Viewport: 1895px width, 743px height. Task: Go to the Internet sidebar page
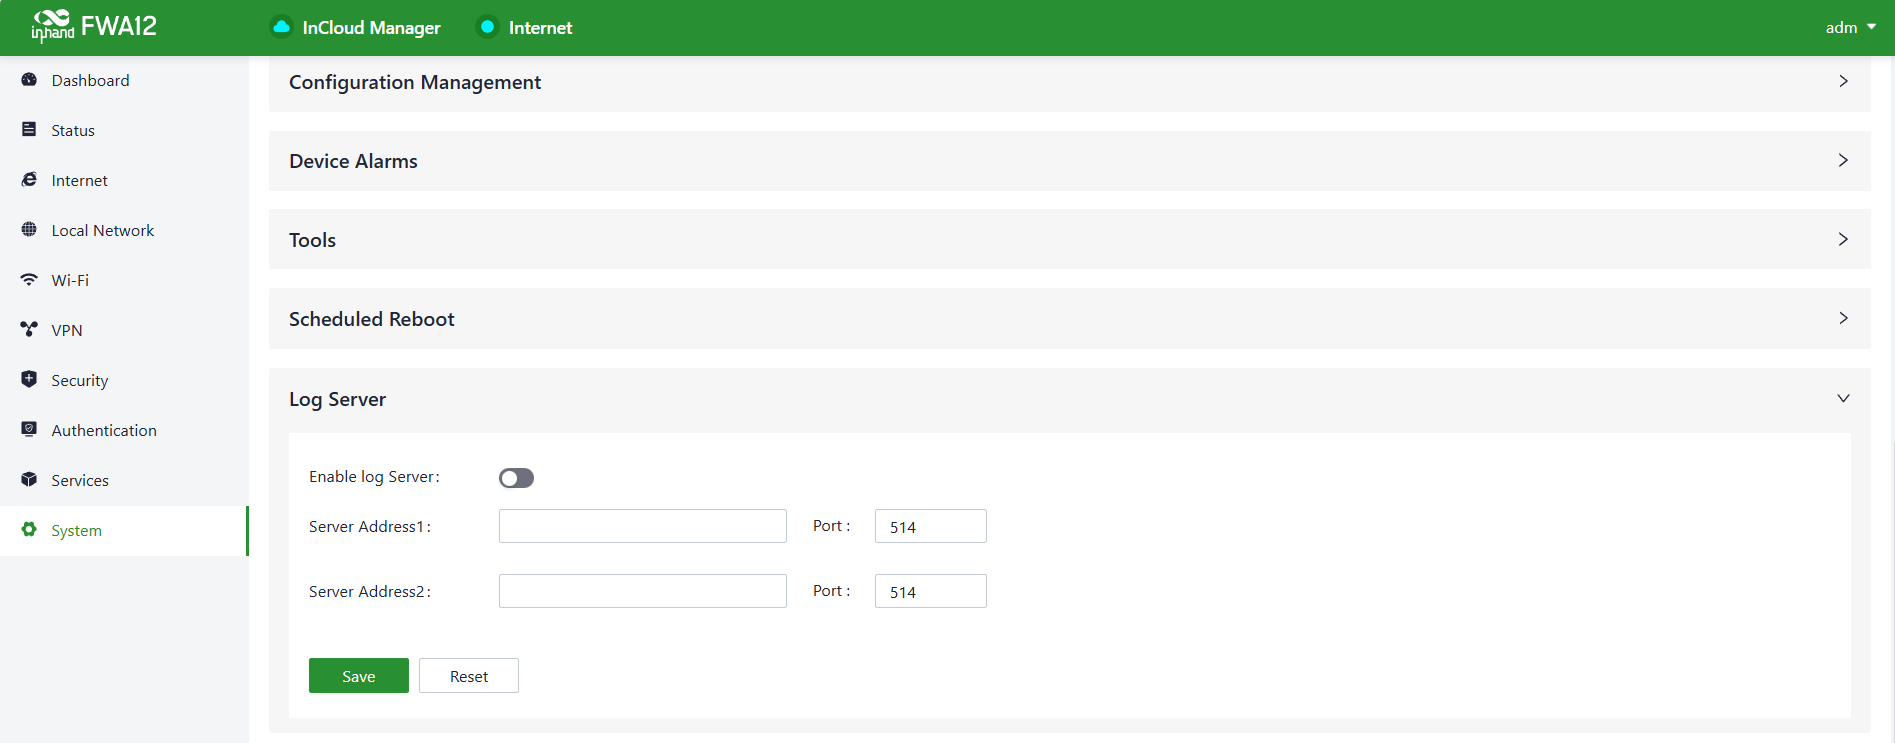coord(79,180)
